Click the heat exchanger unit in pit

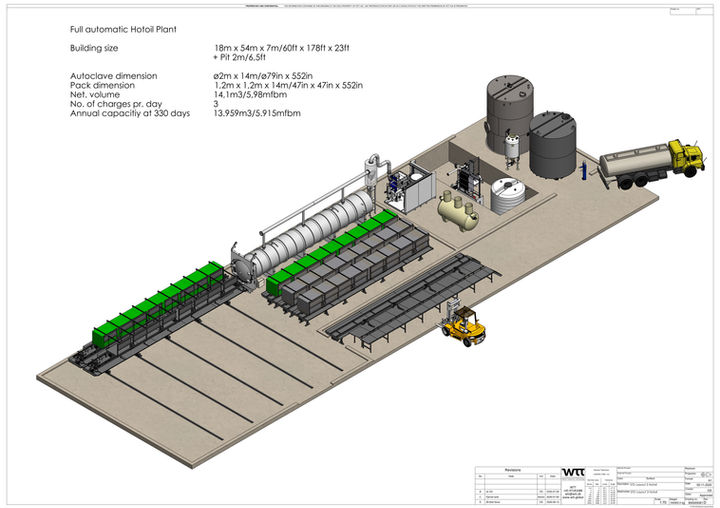467,179
